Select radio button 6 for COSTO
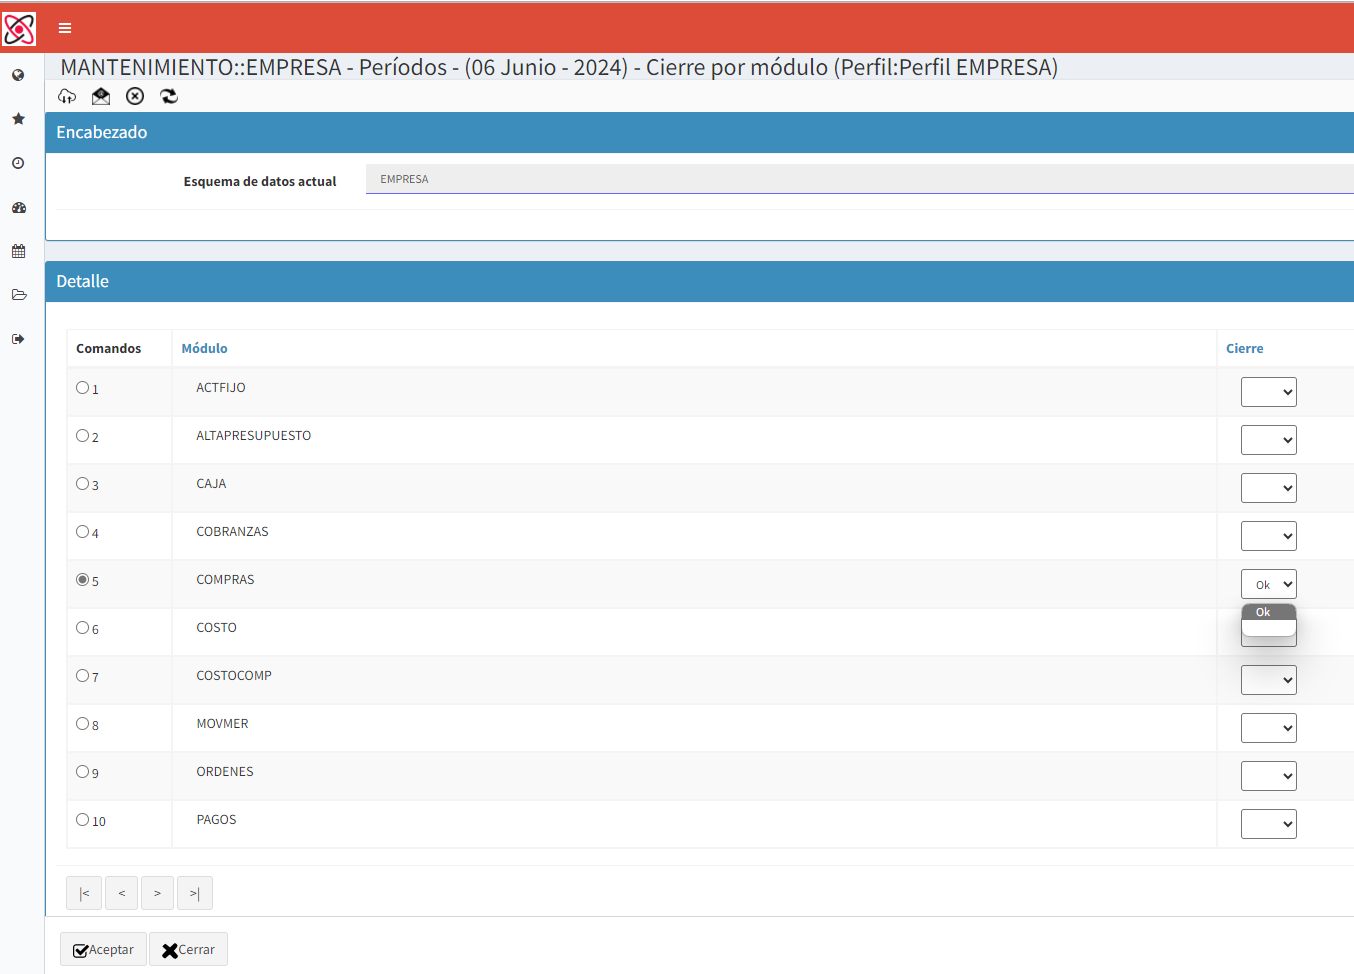The image size is (1354, 974). point(83,628)
